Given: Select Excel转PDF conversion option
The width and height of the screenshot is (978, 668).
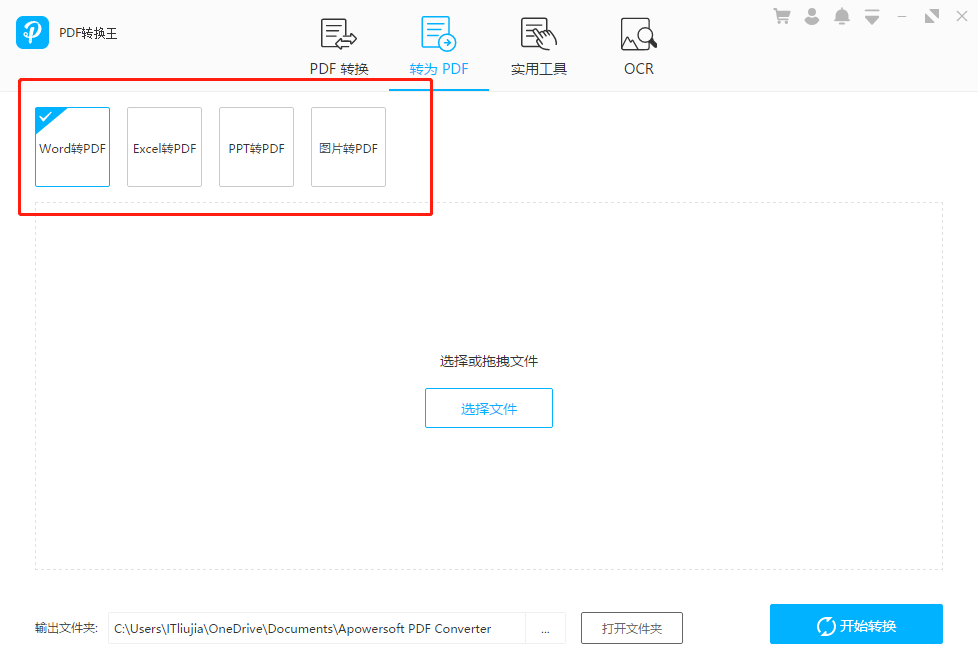Looking at the screenshot, I should coord(165,147).
